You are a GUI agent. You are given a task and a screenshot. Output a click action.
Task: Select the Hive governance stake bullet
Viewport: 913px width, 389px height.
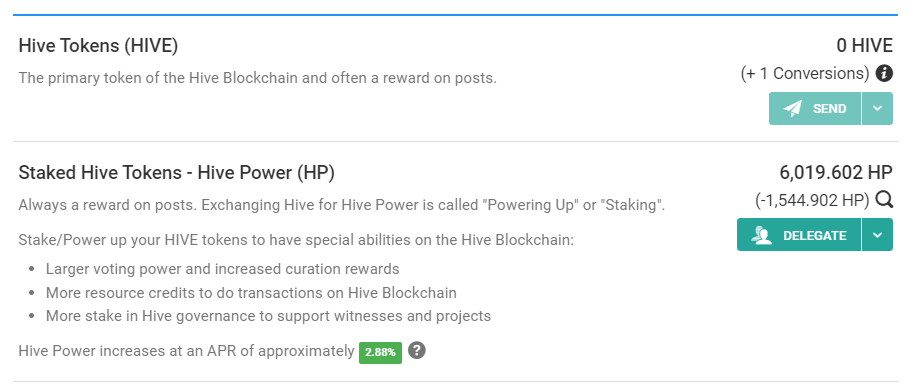tap(268, 316)
